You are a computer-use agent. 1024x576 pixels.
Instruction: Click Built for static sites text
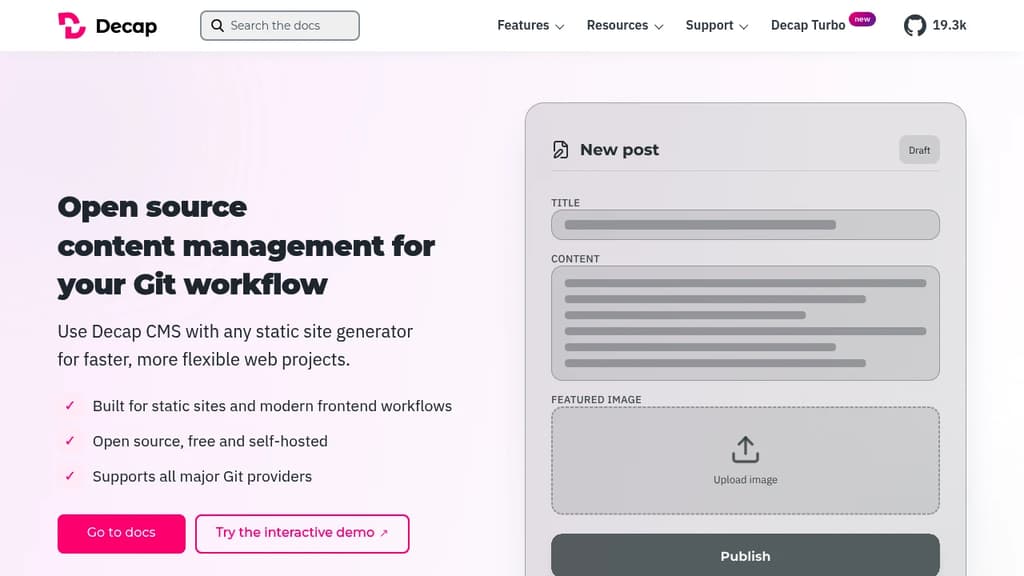coord(272,406)
